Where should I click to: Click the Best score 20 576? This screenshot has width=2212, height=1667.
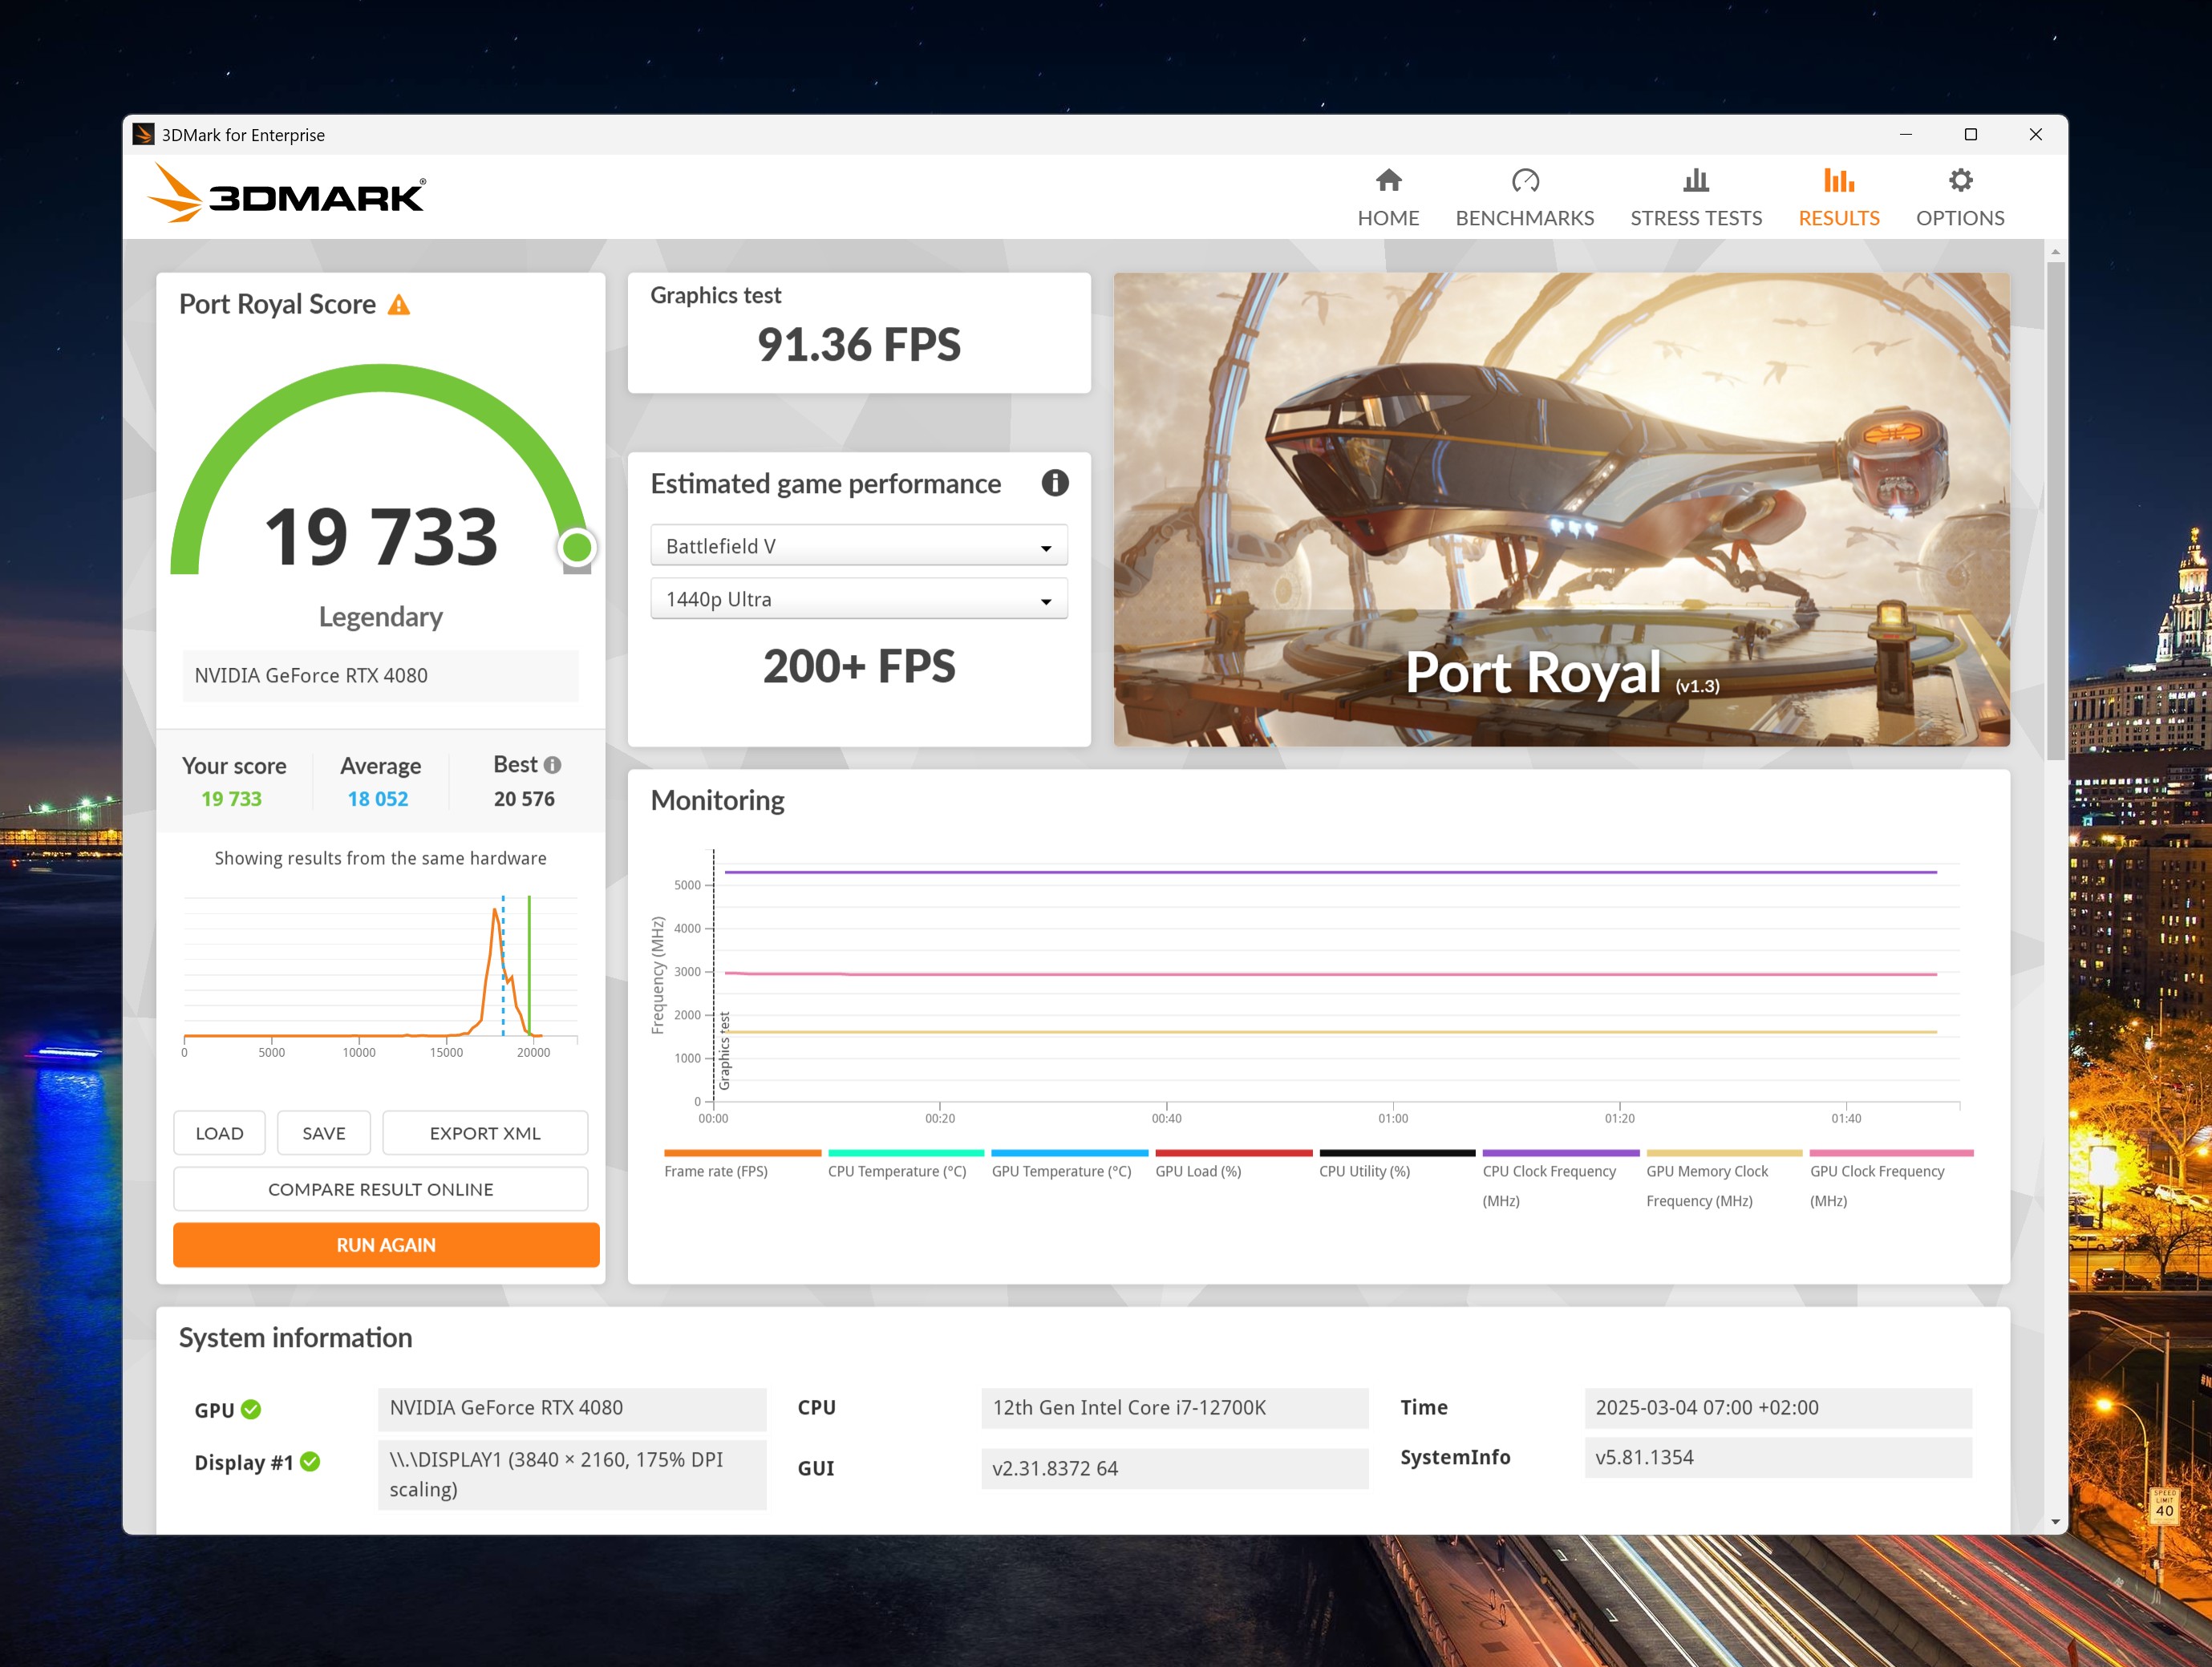(x=524, y=799)
